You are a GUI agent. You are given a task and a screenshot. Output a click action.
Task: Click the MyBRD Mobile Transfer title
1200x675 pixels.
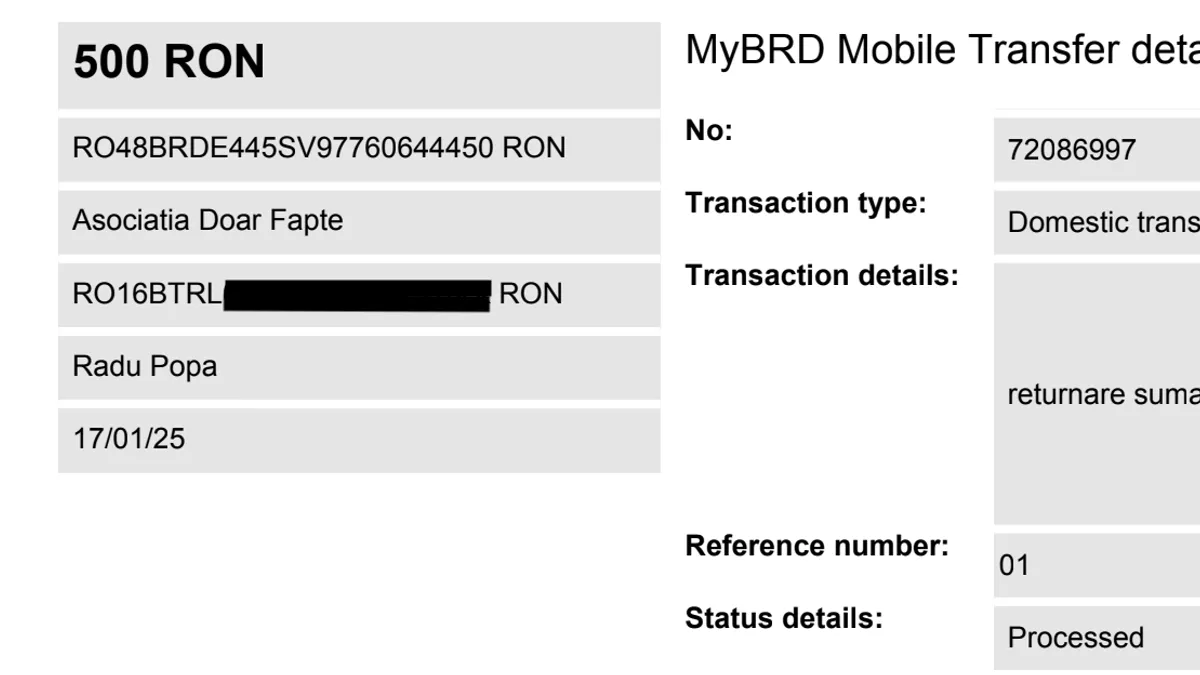[940, 50]
